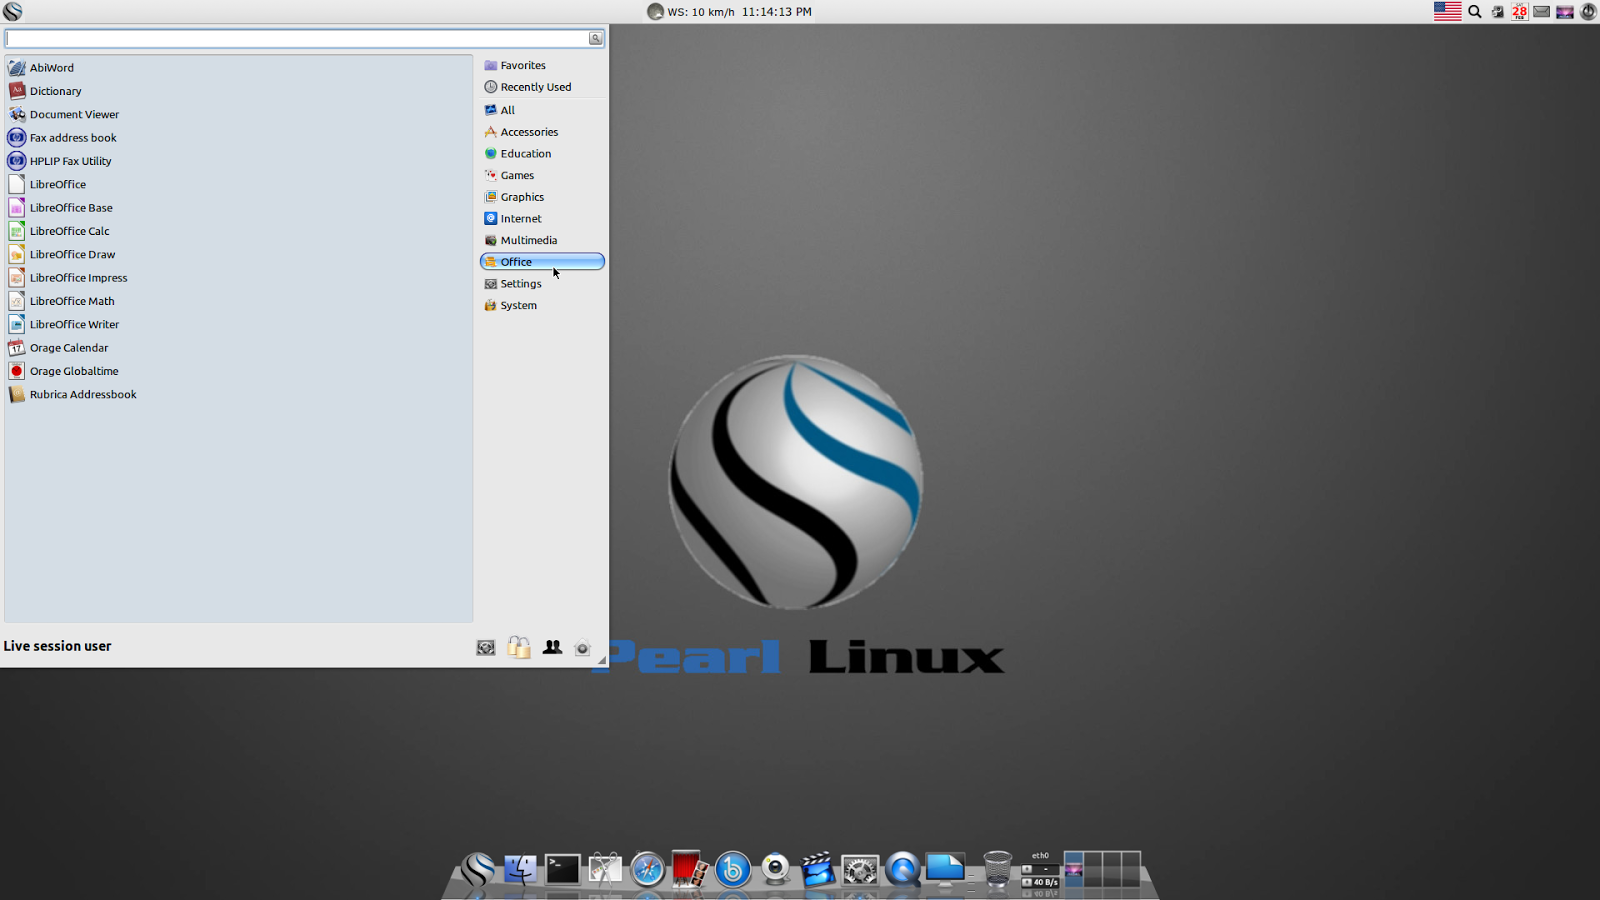Click the mail envelope tray icon
1600x900 pixels.
click(1542, 12)
